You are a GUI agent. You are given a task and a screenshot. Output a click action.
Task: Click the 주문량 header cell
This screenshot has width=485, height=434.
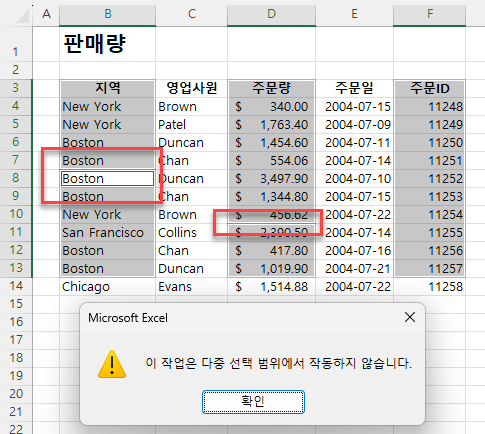click(271, 88)
